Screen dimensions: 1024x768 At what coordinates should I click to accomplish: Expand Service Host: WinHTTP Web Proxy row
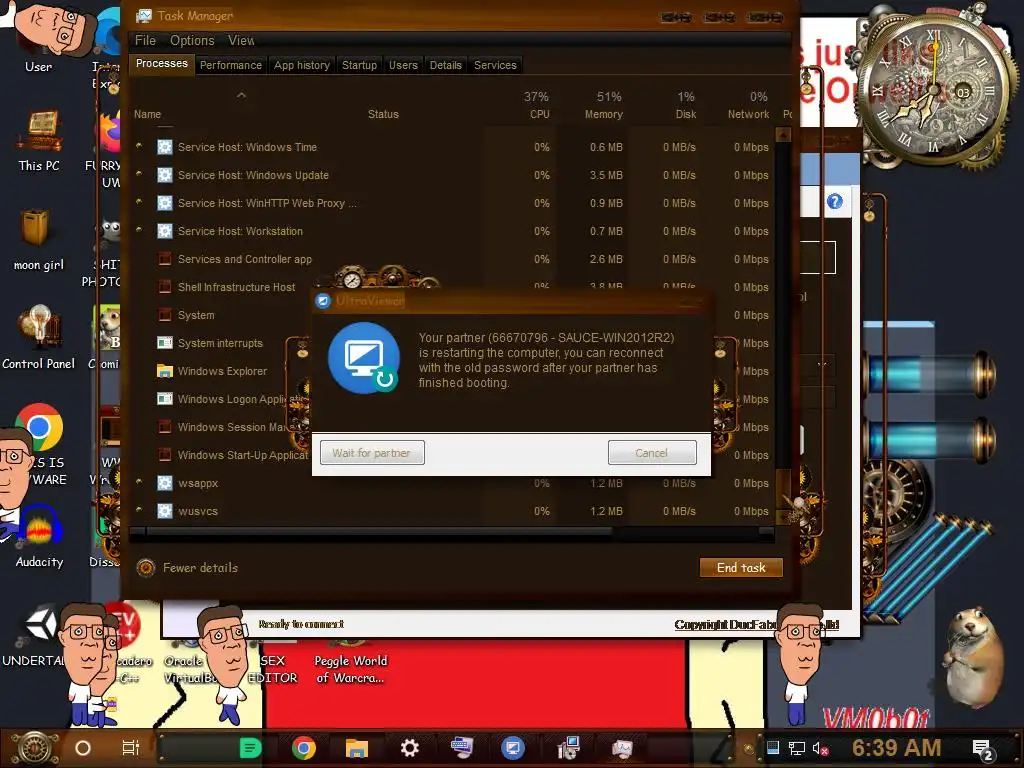pos(139,202)
